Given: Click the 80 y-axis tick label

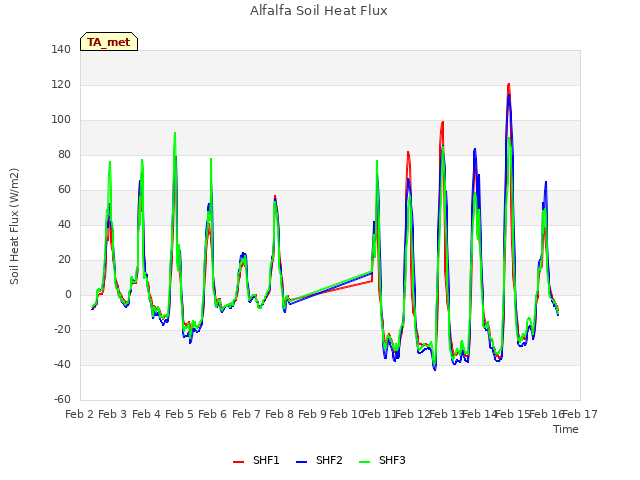Looking at the screenshot, I should pyautogui.click(x=64, y=154).
